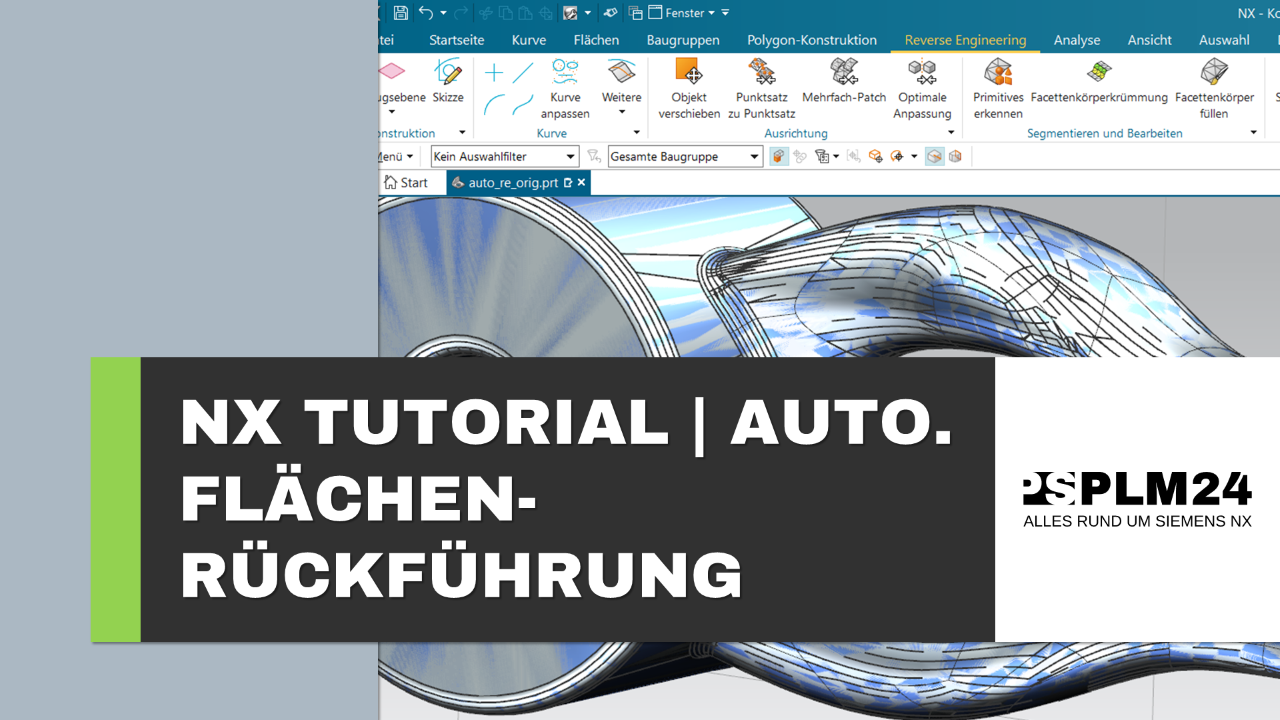This screenshot has height=720, width=1280.
Task: Click the Undo arrow icon
Action: (426, 13)
